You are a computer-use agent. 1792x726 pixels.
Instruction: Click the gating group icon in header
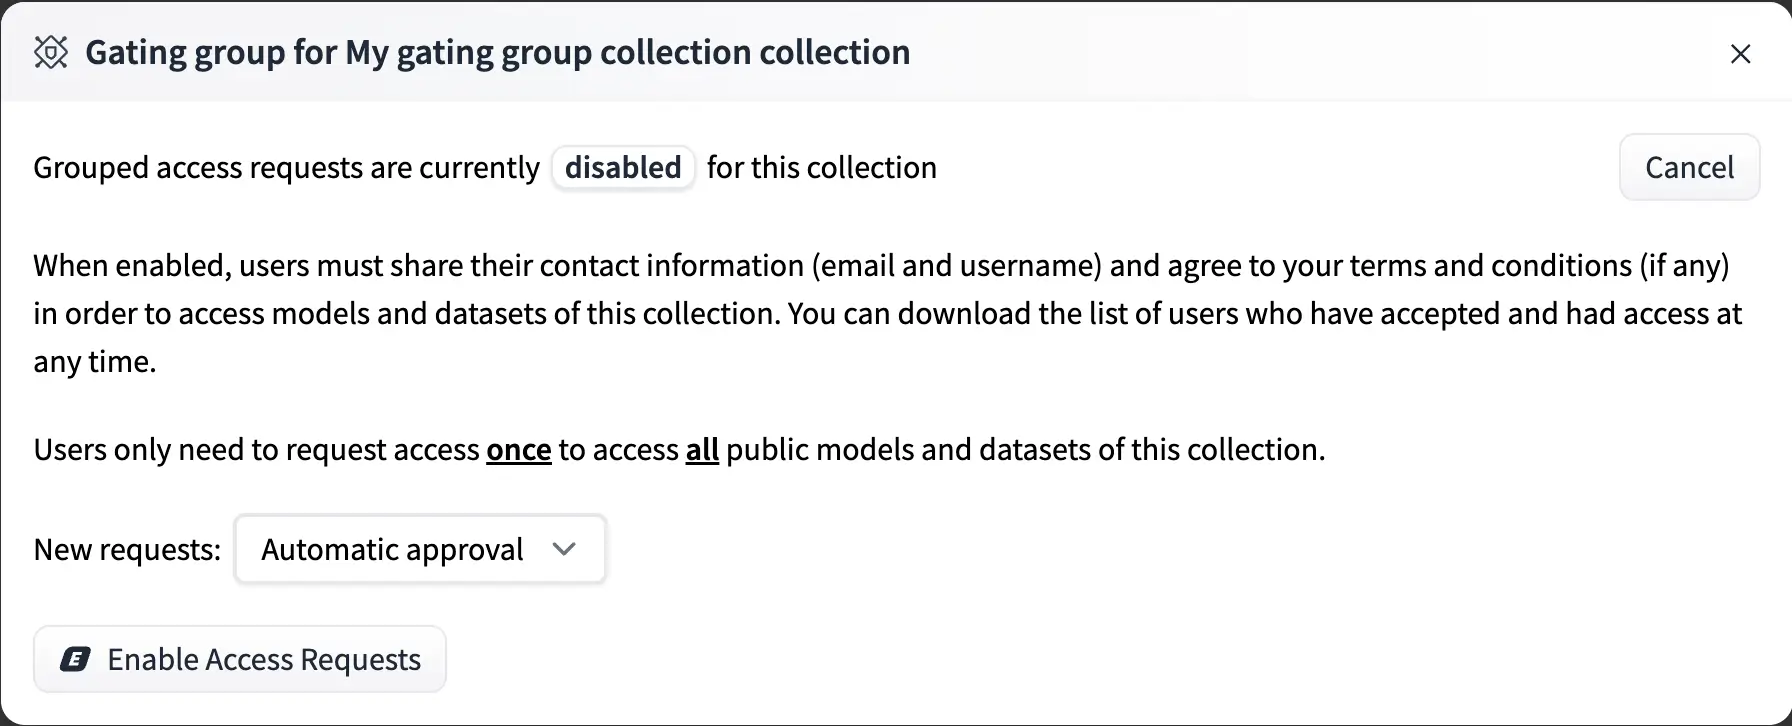point(51,52)
